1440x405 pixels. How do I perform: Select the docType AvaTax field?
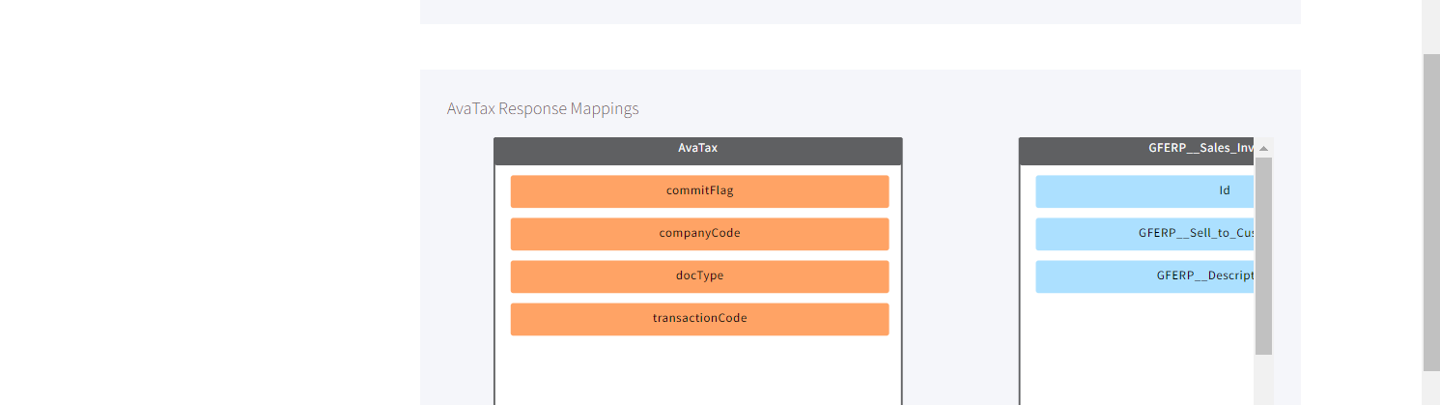click(699, 276)
